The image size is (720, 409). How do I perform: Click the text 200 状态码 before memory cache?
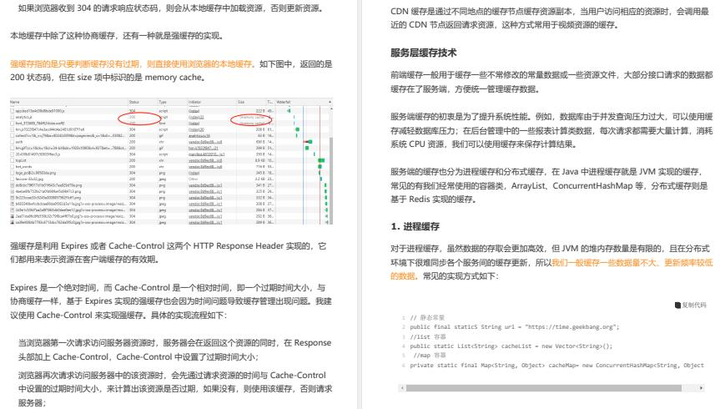click(x=31, y=78)
